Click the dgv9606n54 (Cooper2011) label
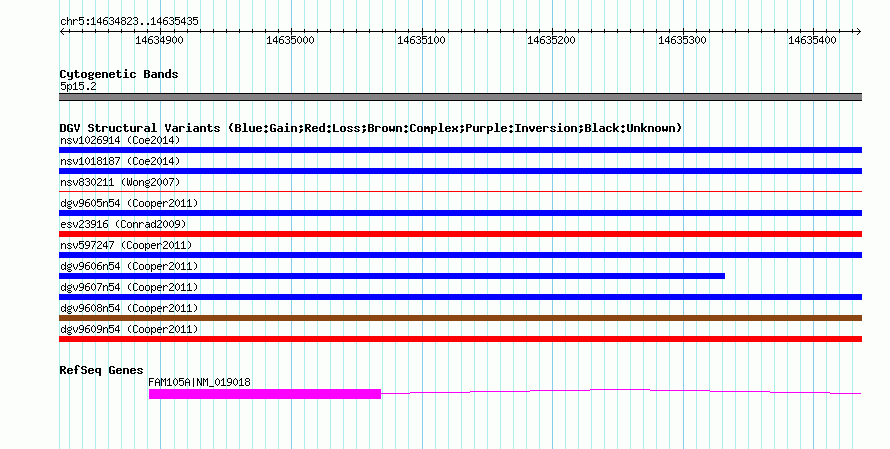This screenshot has width=890, height=449. tap(129, 266)
